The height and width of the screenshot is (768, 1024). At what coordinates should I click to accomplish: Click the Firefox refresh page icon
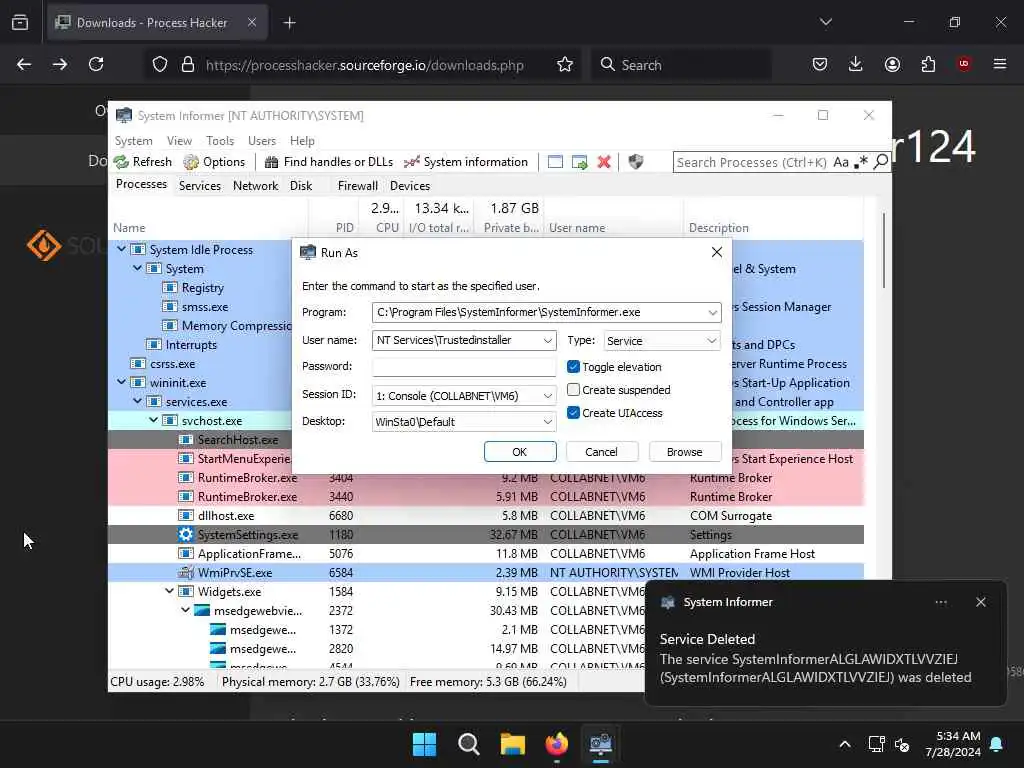pos(96,64)
